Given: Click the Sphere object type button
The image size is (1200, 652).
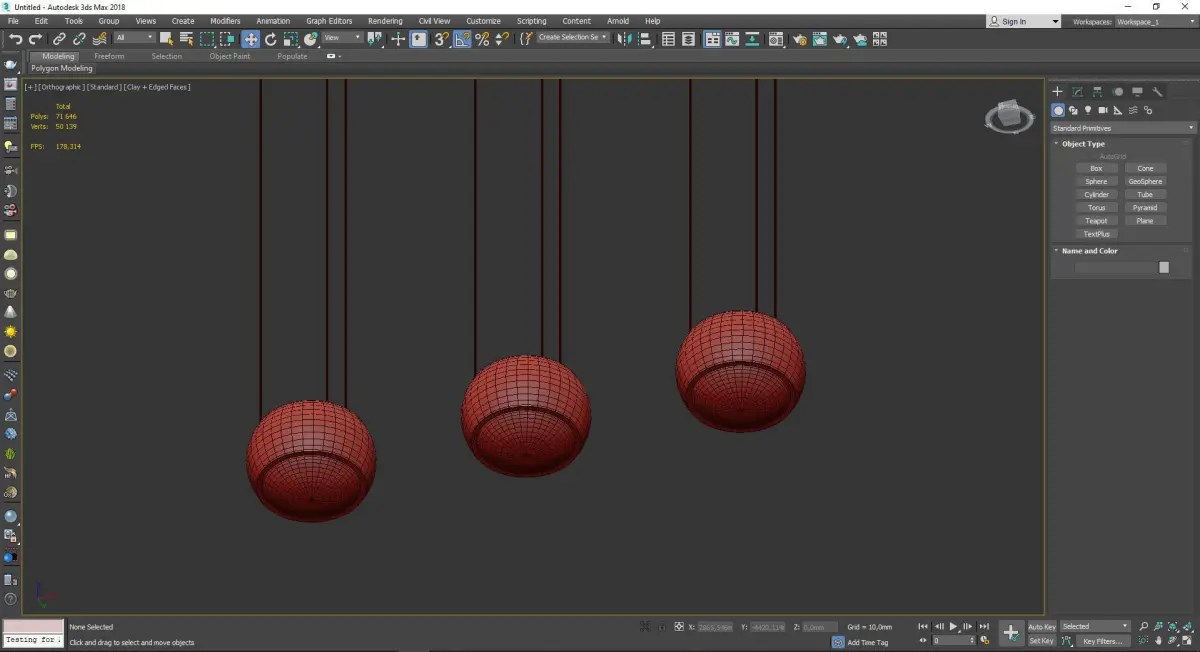Looking at the screenshot, I should (1096, 182).
